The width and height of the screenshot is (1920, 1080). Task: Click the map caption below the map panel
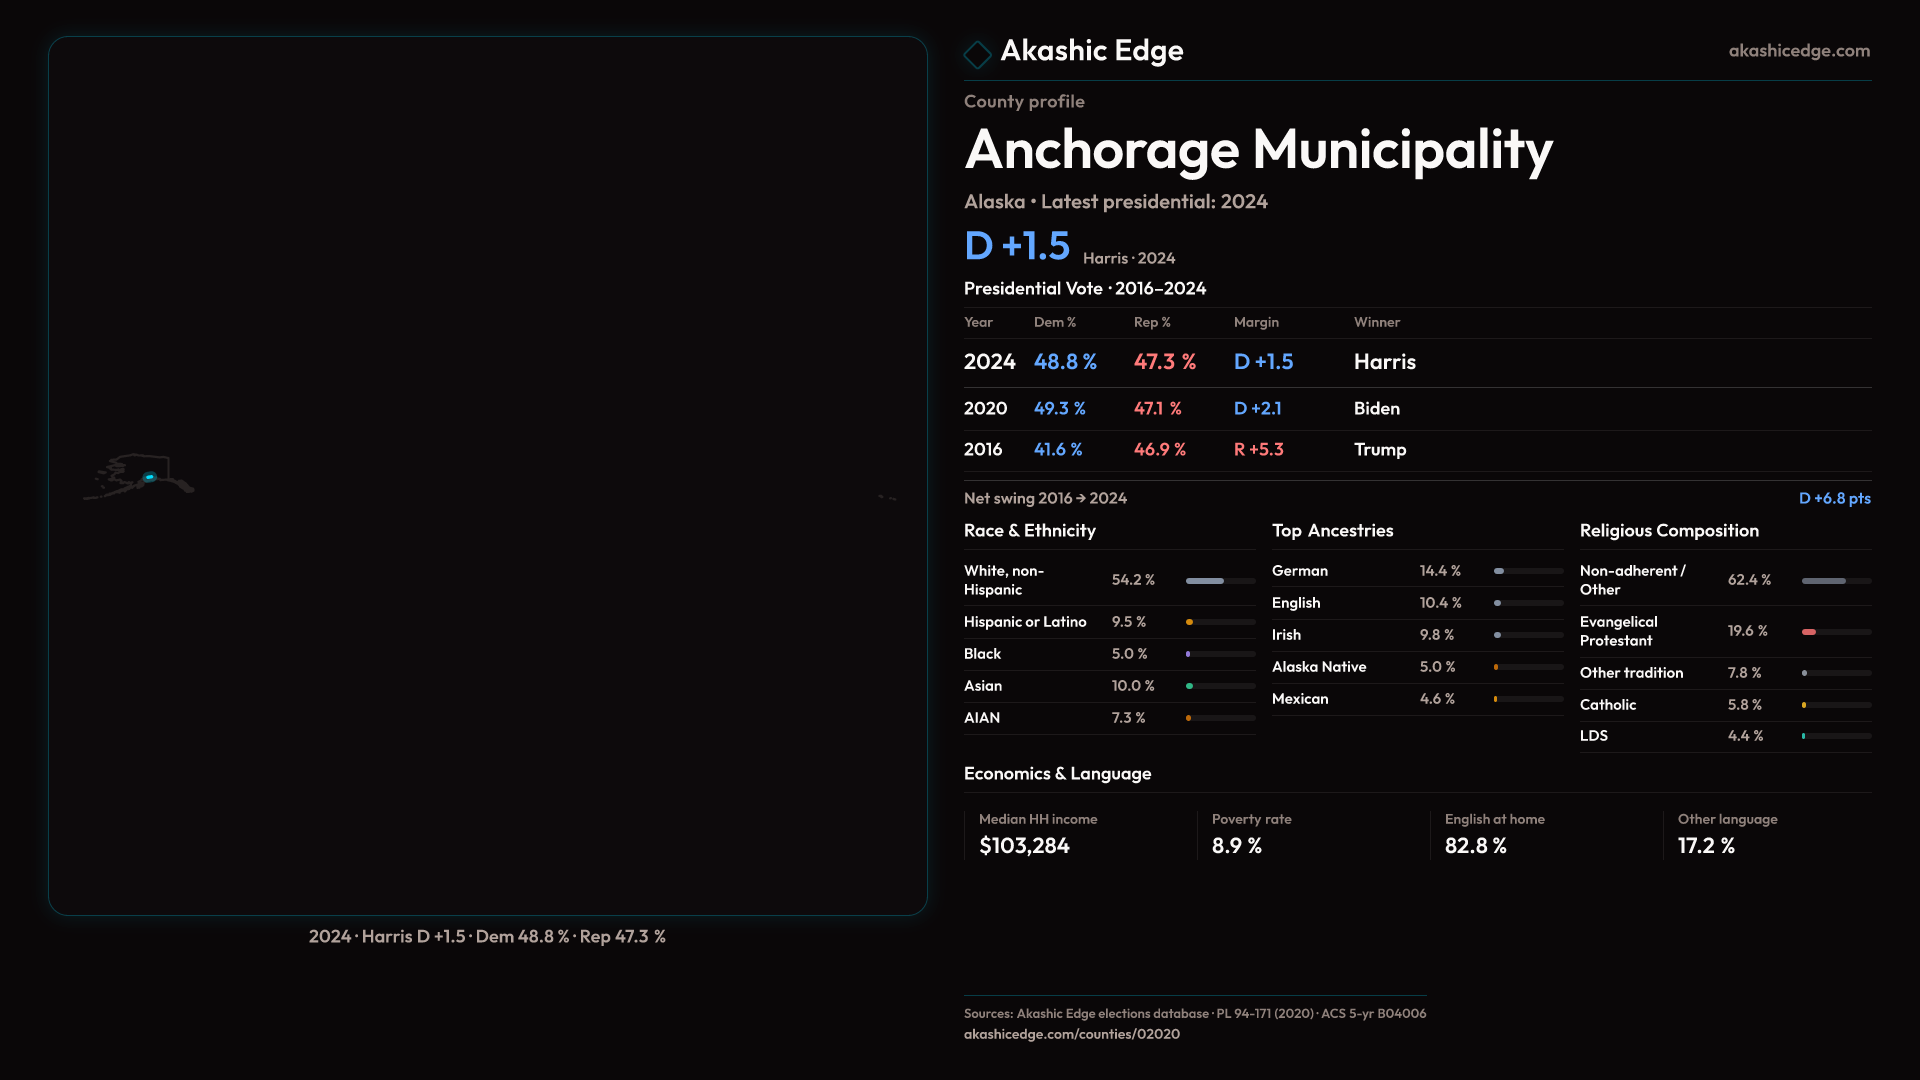pyautogui.click(x=487, y=937)
